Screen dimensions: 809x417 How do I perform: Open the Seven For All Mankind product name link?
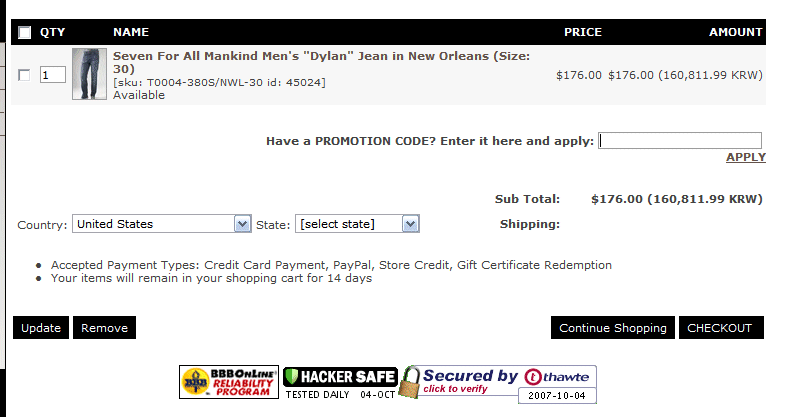point(321,62)
